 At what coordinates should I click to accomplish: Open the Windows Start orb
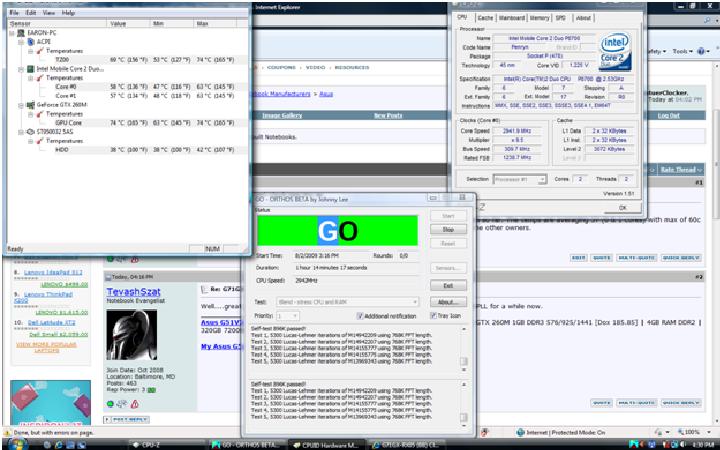(x=17, y=444)
